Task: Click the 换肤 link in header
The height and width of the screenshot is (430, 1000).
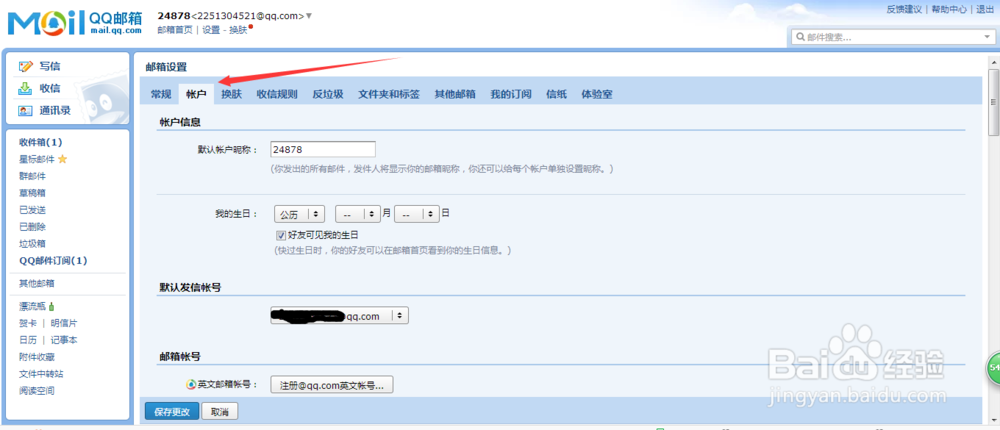Action: [239, 30]
